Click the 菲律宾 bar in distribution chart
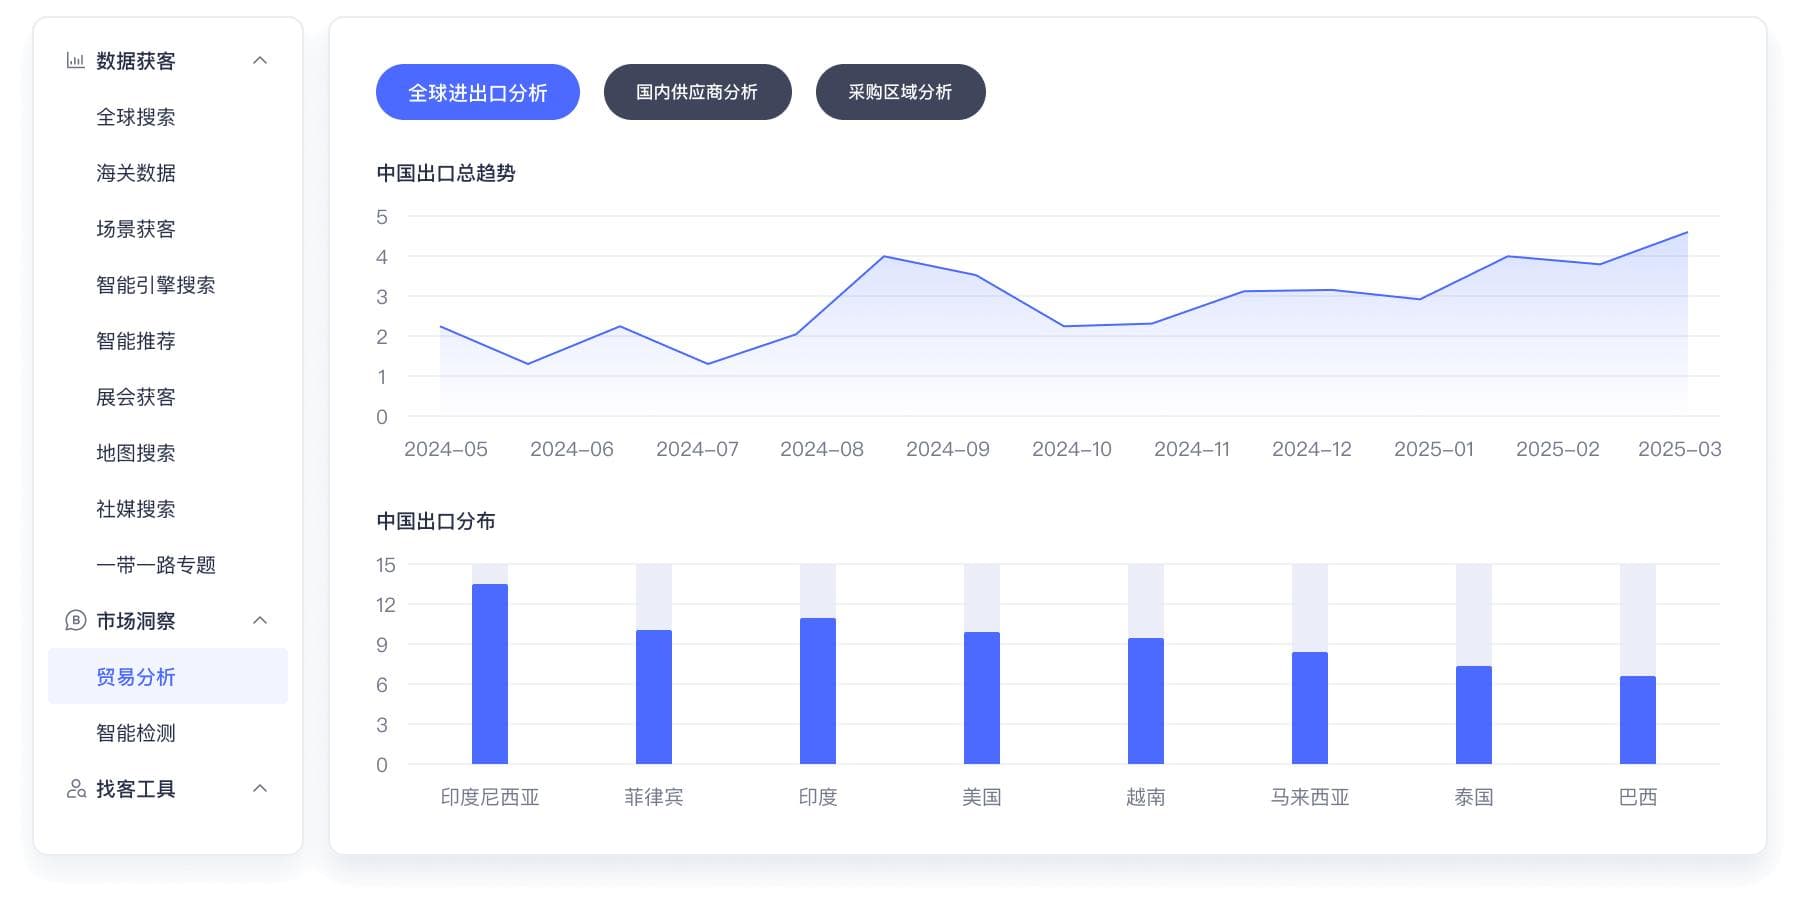Screen dimensions: 1800x904 tap(654, 697)
